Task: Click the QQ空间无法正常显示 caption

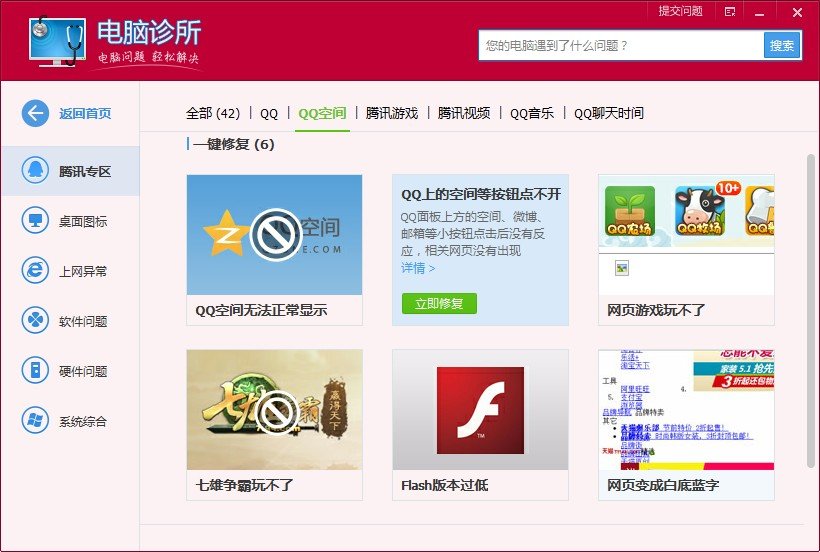Action: [261, 310]
